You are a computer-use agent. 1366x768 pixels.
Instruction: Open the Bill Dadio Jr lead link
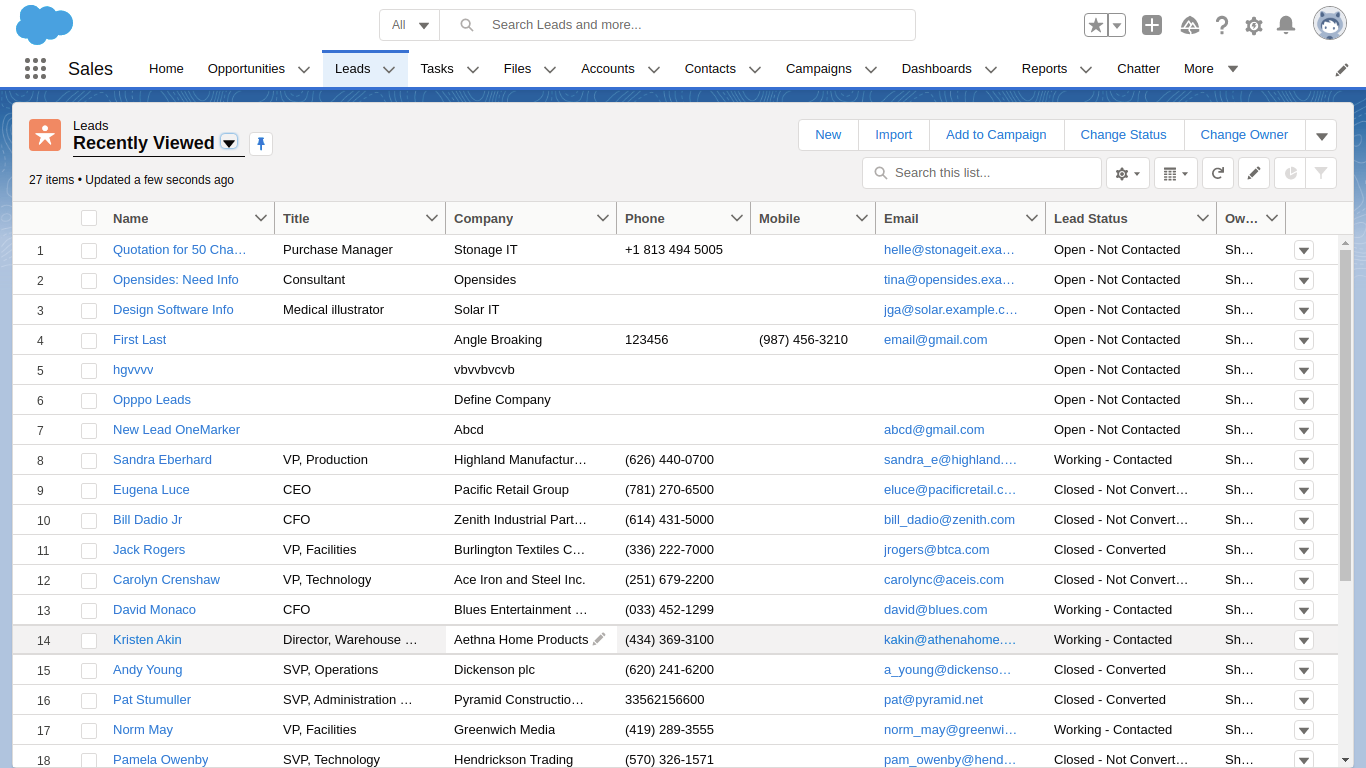click(x=148, y=520)
